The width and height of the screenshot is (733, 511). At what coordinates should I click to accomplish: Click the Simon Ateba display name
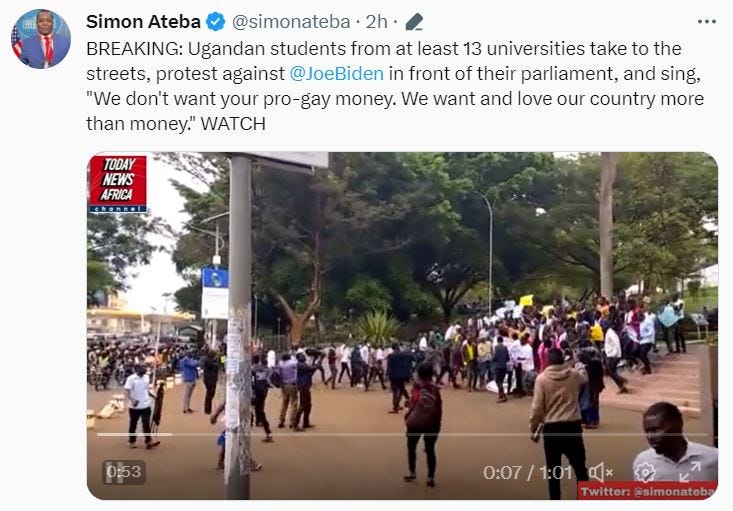pos(143,22)
